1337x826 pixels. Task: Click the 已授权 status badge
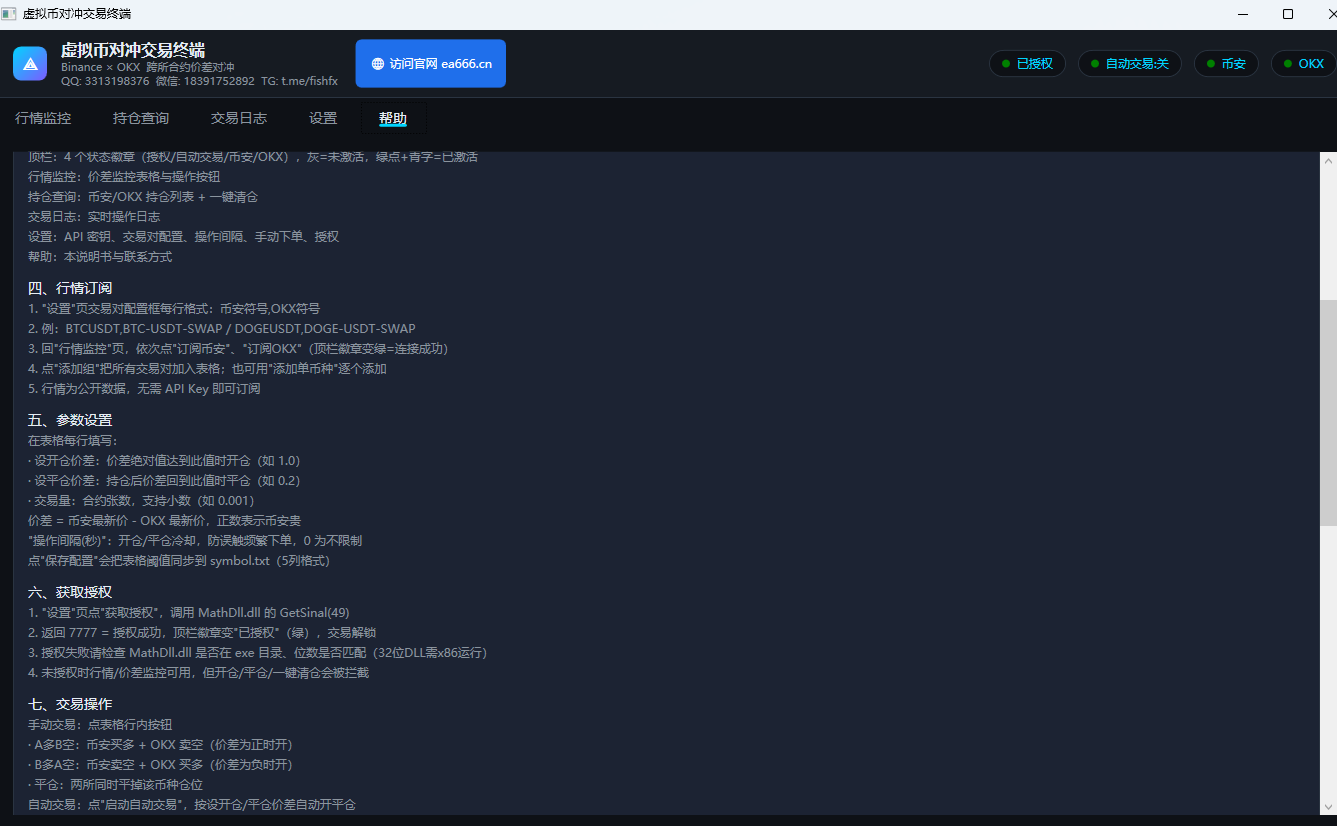click(1027, 64)
